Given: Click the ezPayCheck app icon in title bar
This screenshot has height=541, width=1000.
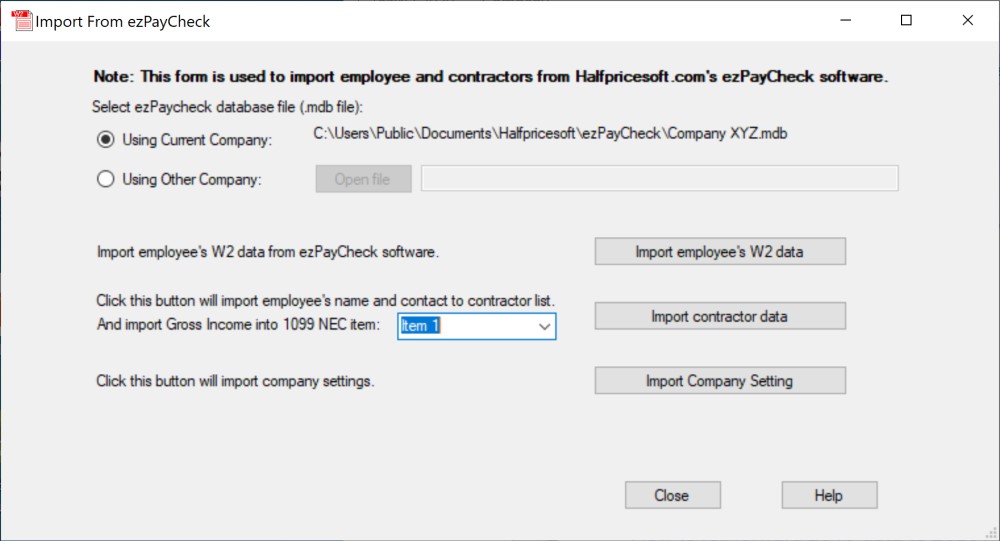Looking at the screenshot, I should tap(20, 20).
